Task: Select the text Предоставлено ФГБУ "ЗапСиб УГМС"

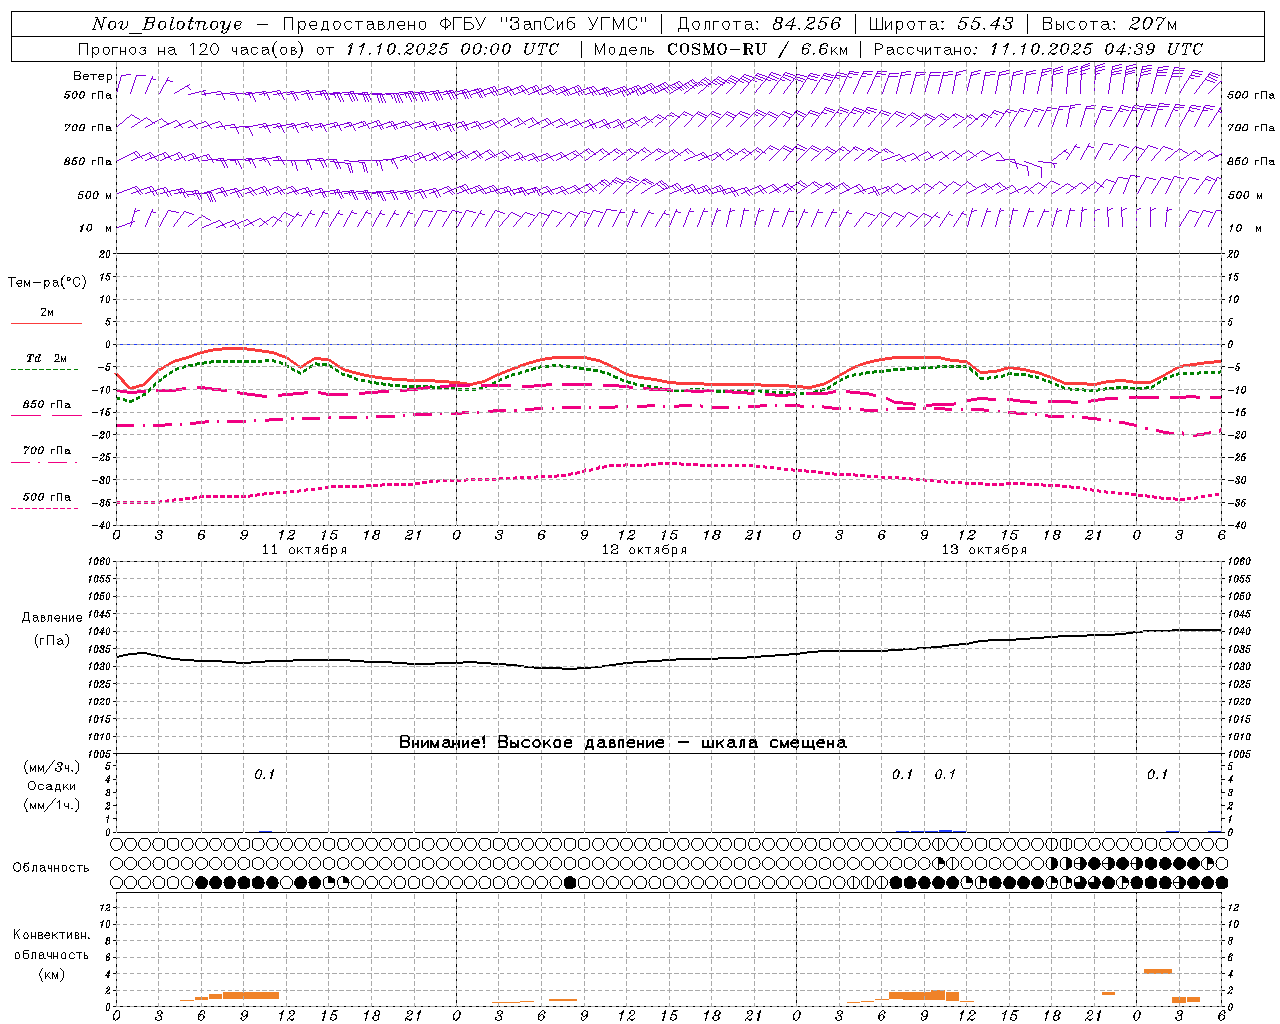Action: tap(465, 24)
